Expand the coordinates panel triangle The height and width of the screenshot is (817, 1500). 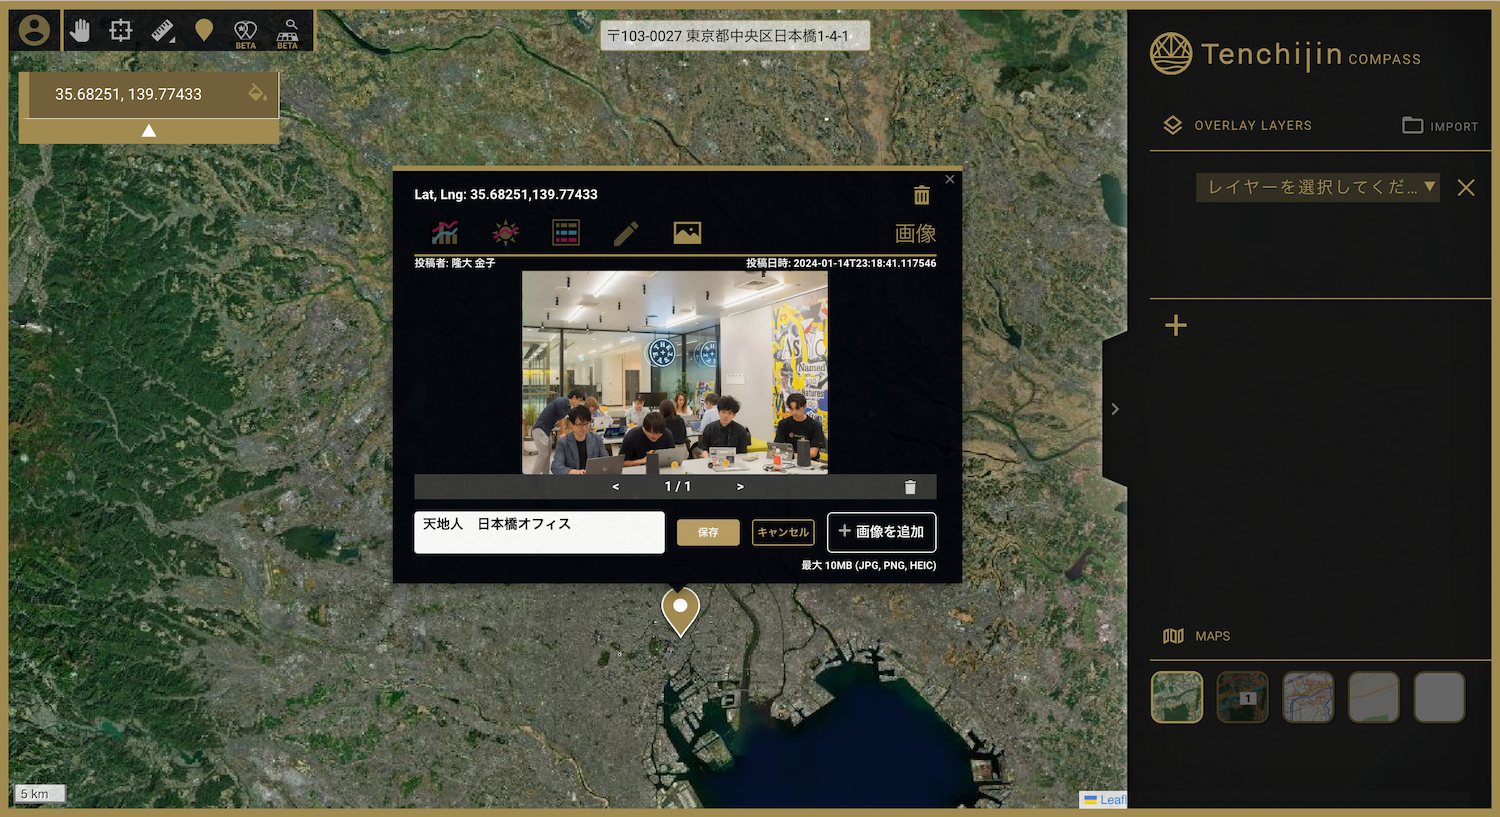[149, 129]
